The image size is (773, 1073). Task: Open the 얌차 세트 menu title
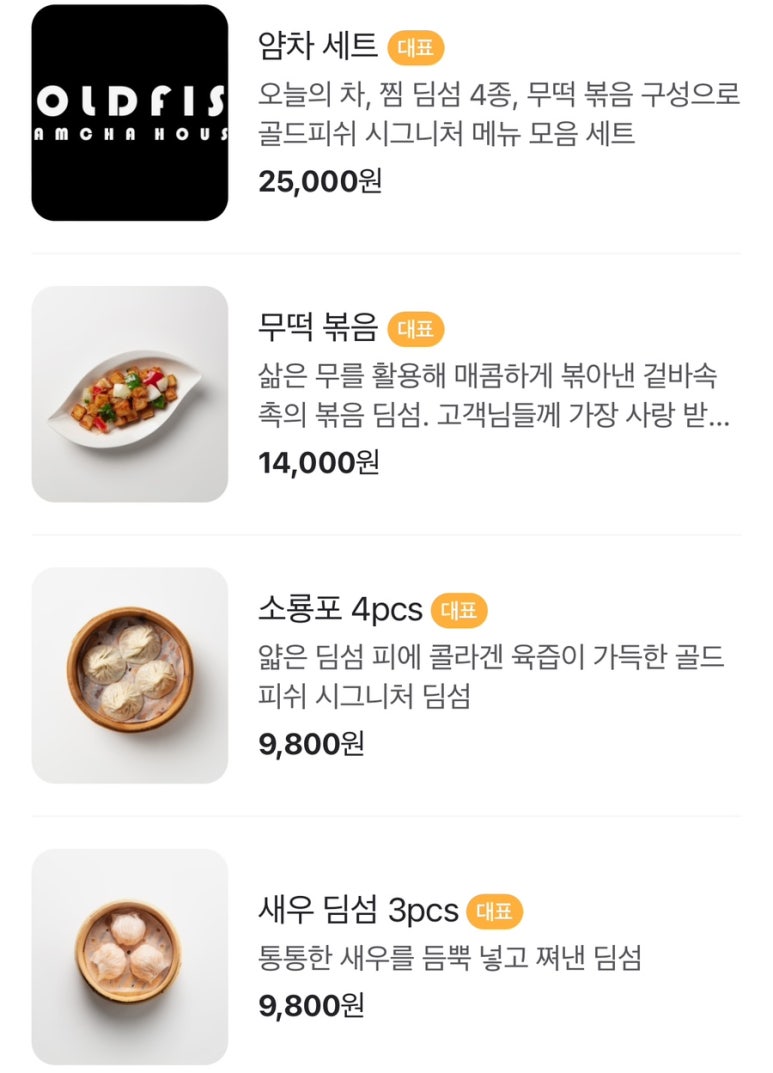click(318, 46)
